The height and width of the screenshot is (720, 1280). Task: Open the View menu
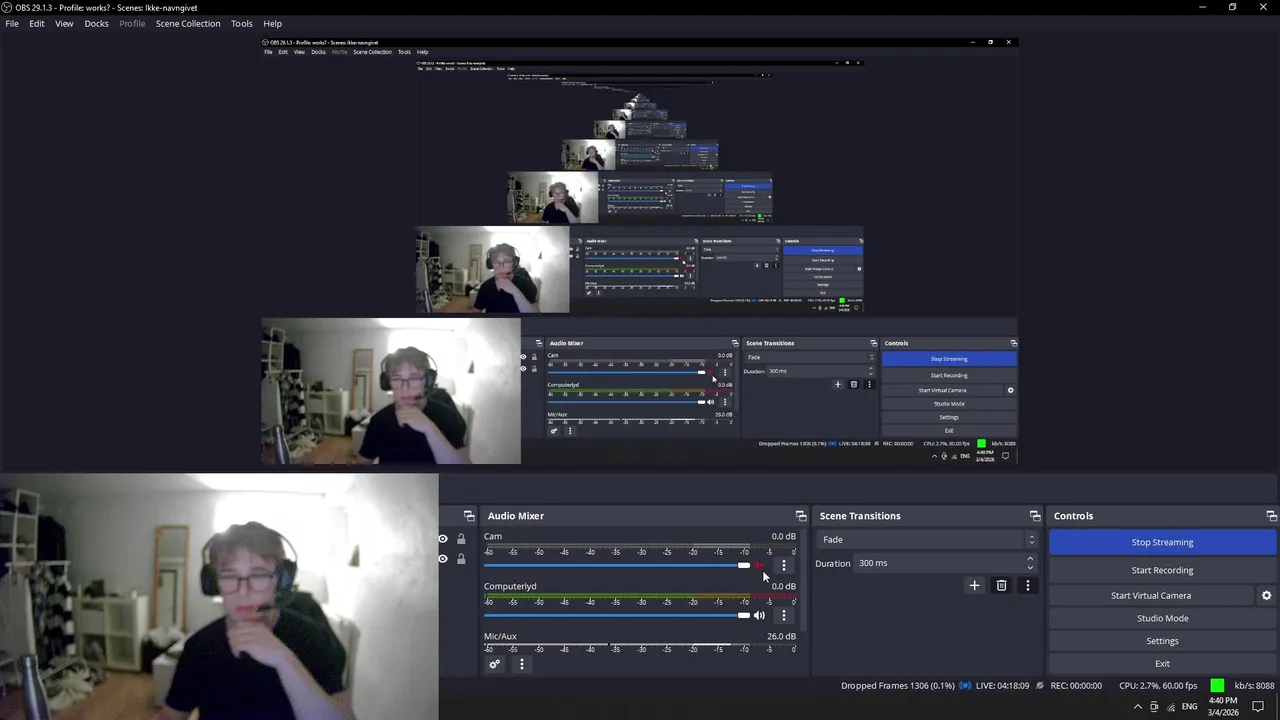click(64, 23)
